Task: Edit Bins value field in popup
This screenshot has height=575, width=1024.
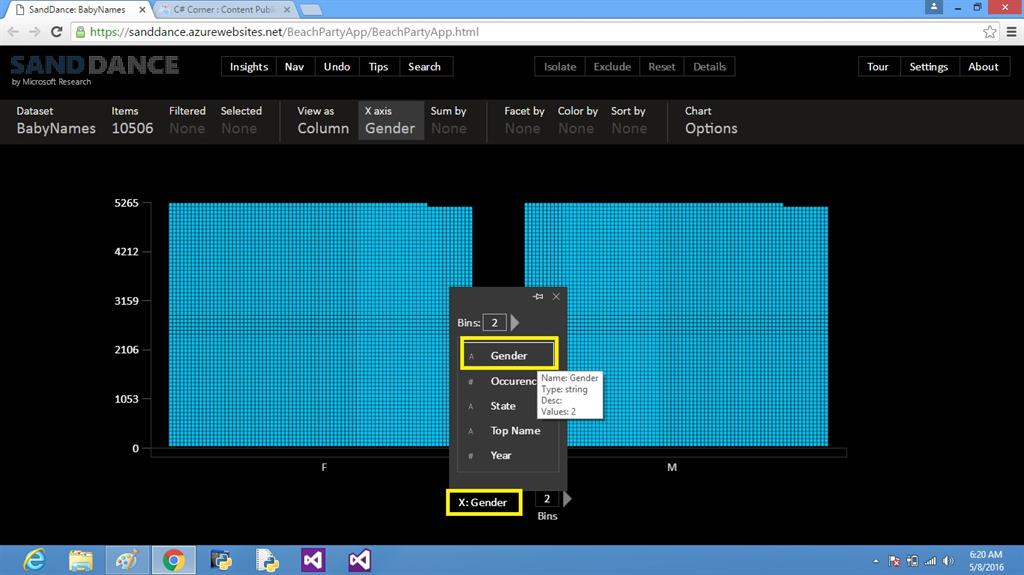Action: [494, 322]
